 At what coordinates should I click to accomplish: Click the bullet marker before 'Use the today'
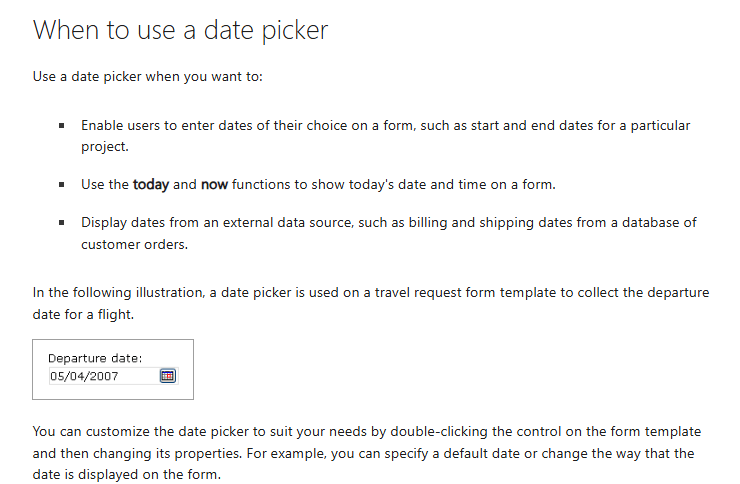[x=61, y=184]
